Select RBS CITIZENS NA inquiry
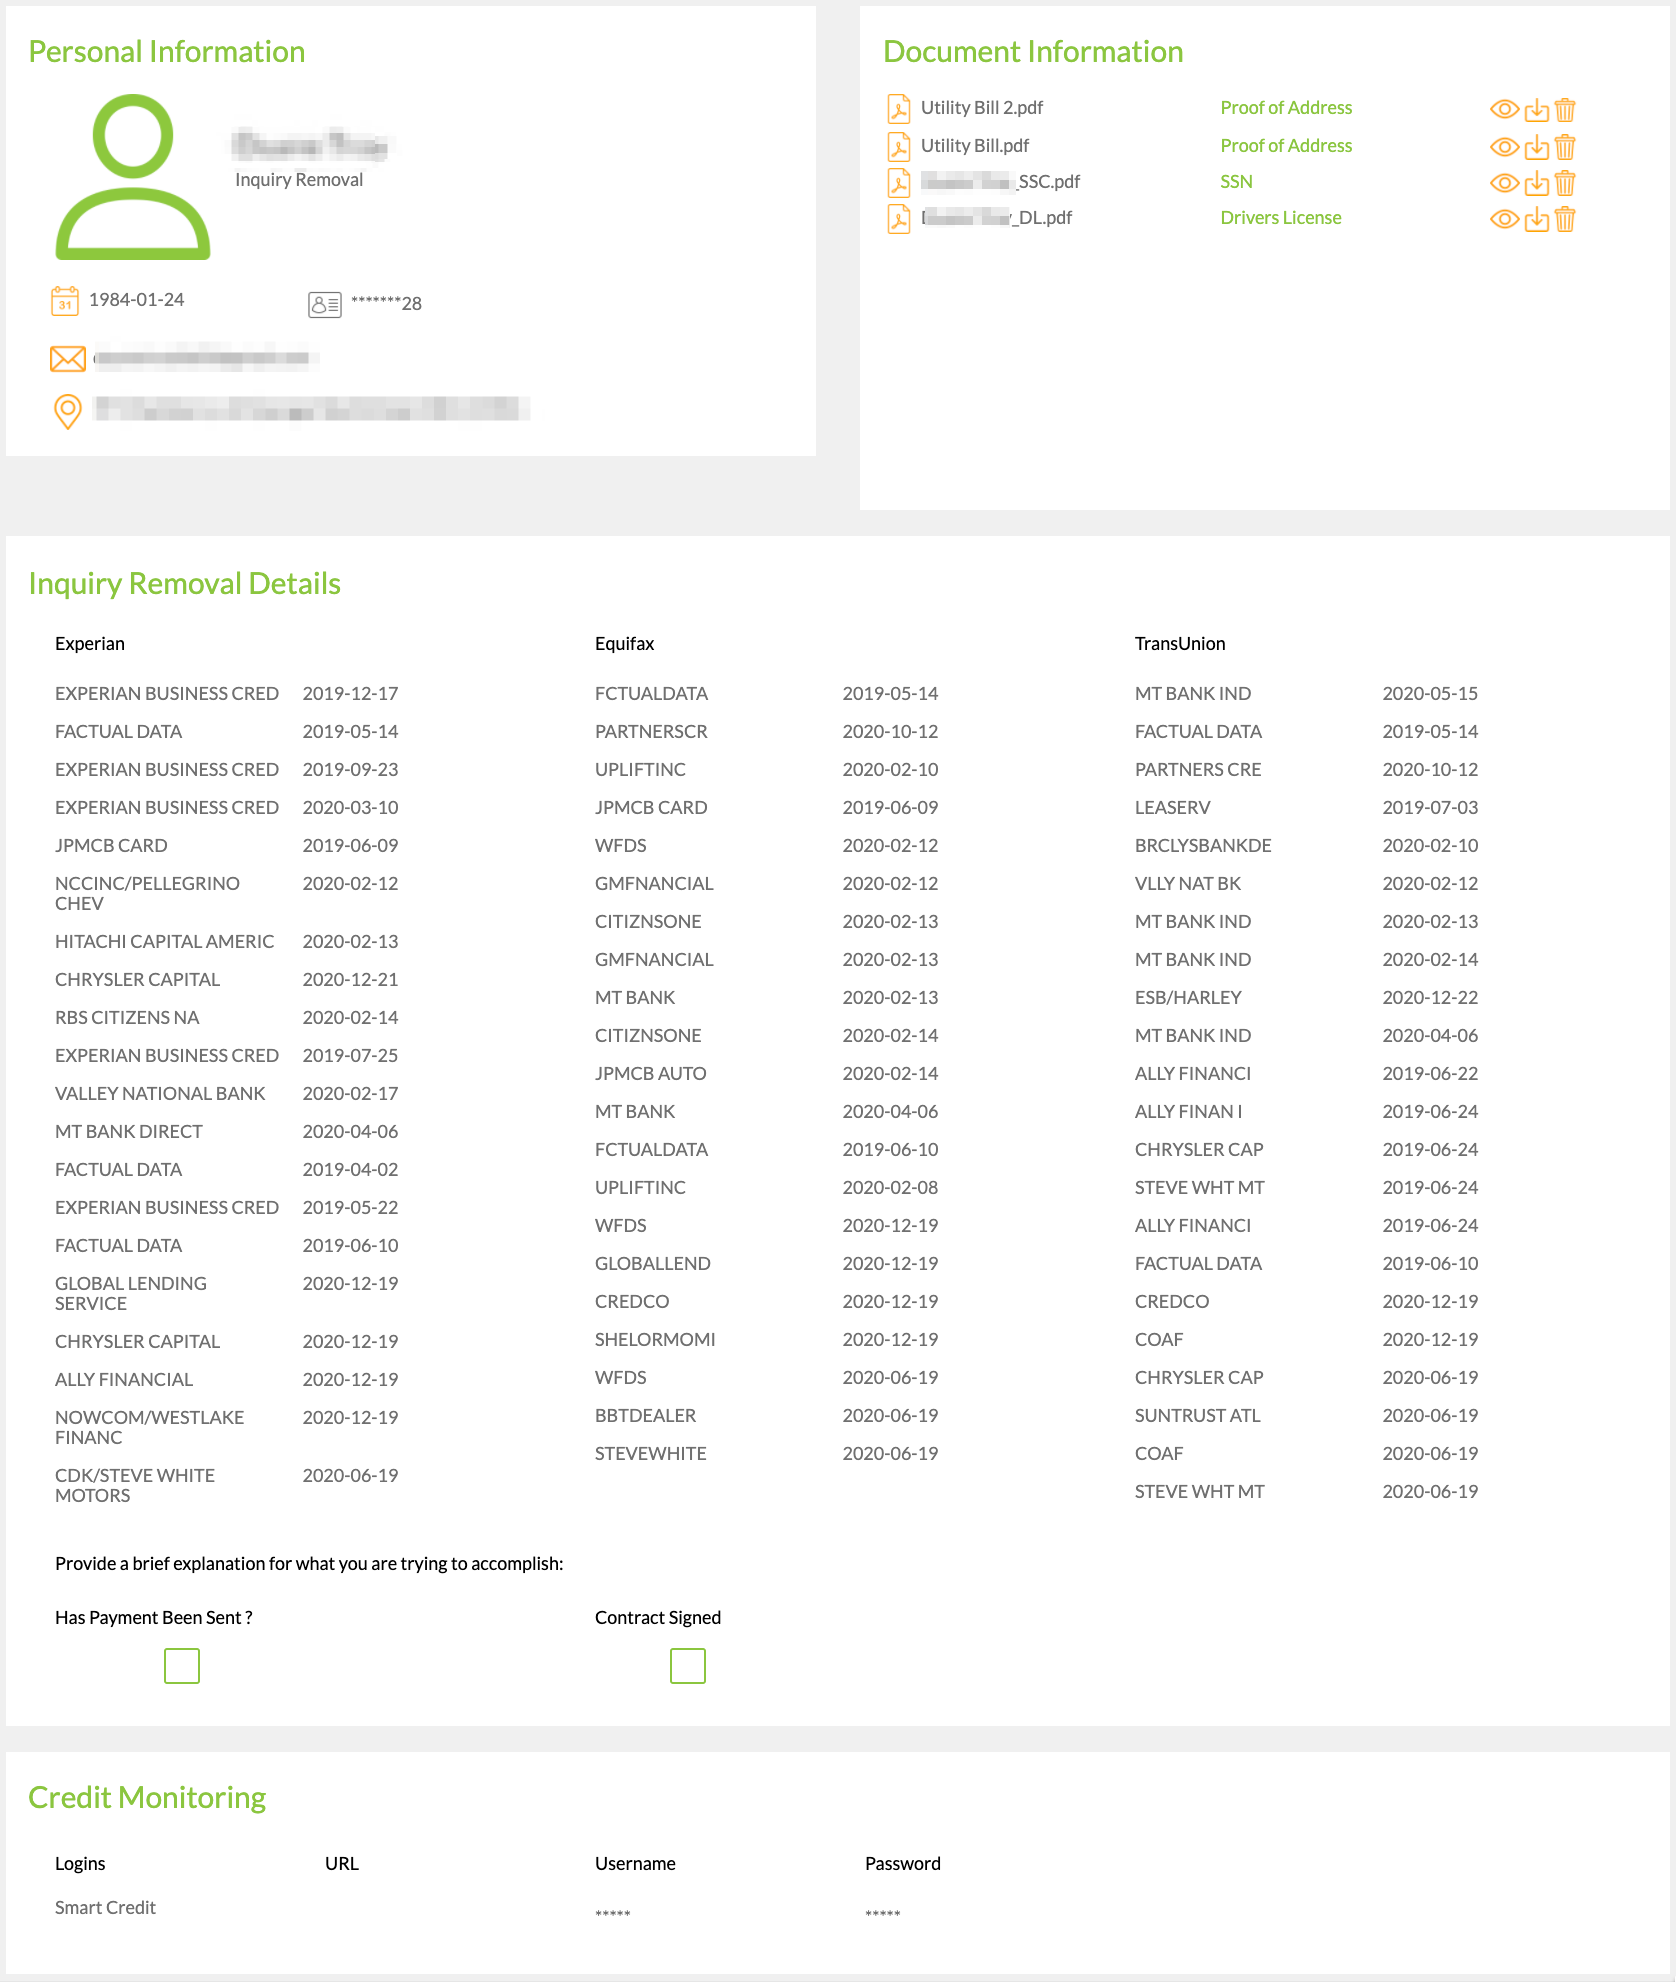 pyautogui.click(x=127, y=1018)
